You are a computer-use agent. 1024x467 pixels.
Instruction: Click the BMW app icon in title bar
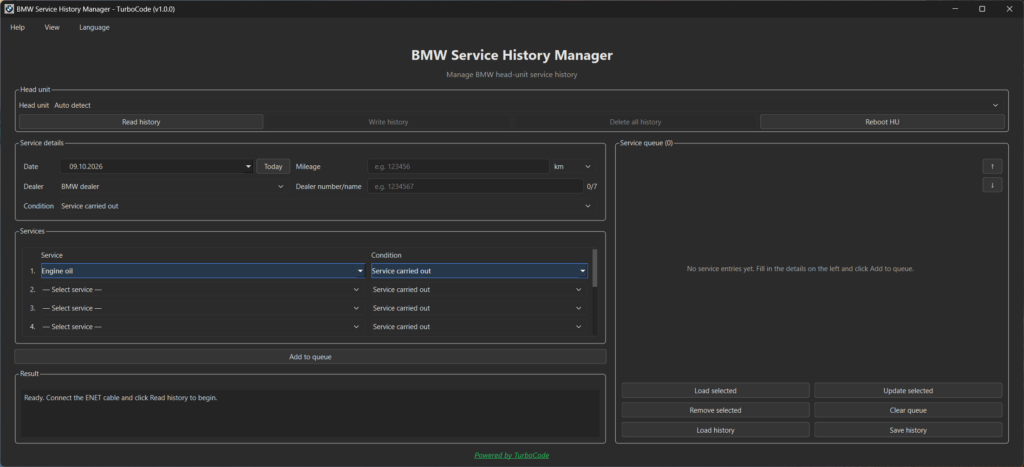click(9, 9)
